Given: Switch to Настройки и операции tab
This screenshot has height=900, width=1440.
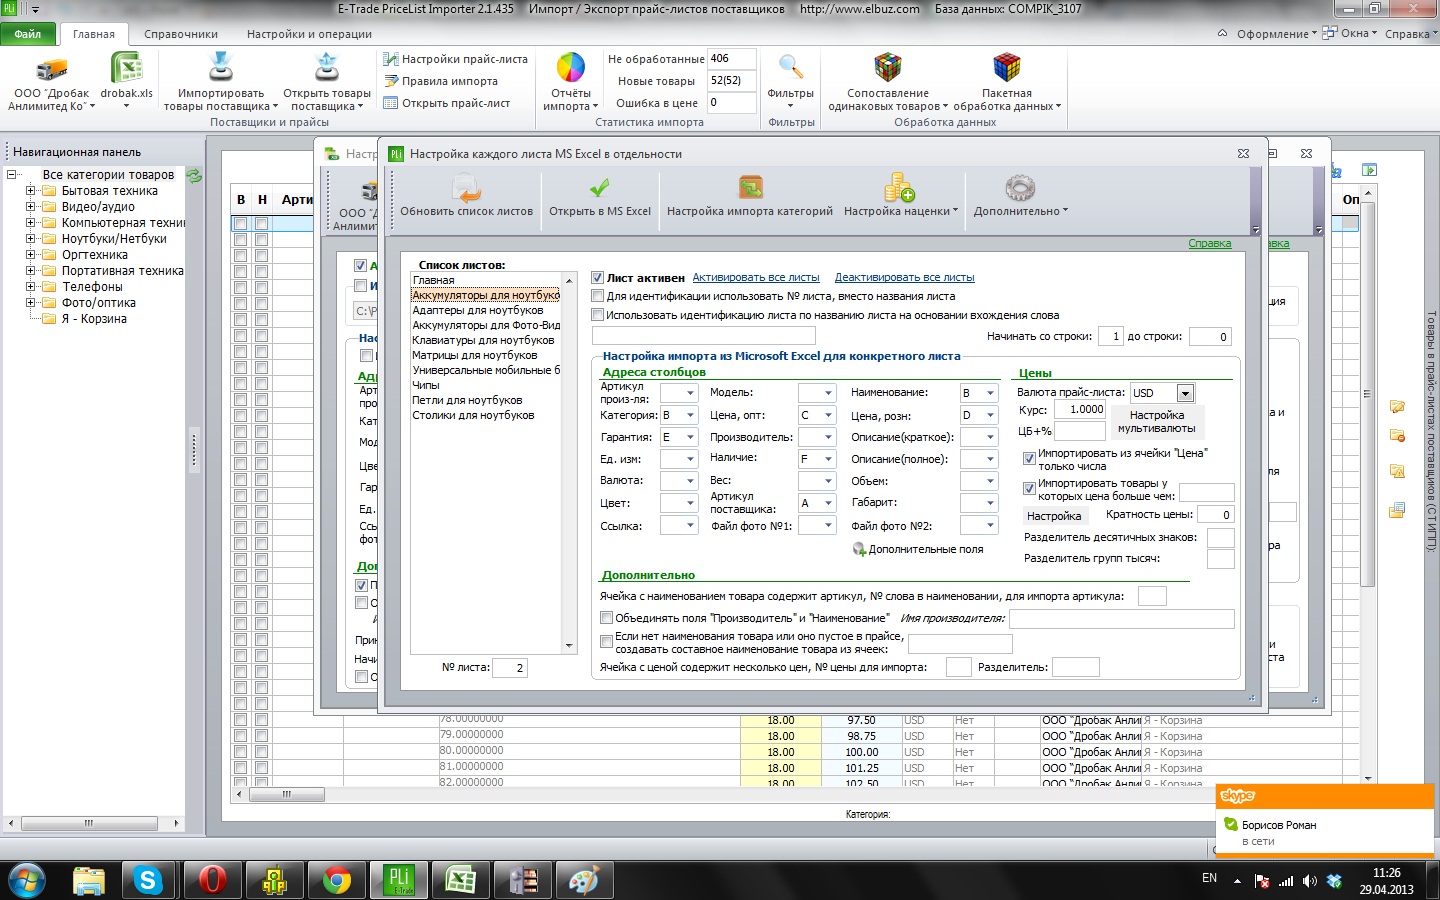Looking at the screenshot, I should point(309,34).
